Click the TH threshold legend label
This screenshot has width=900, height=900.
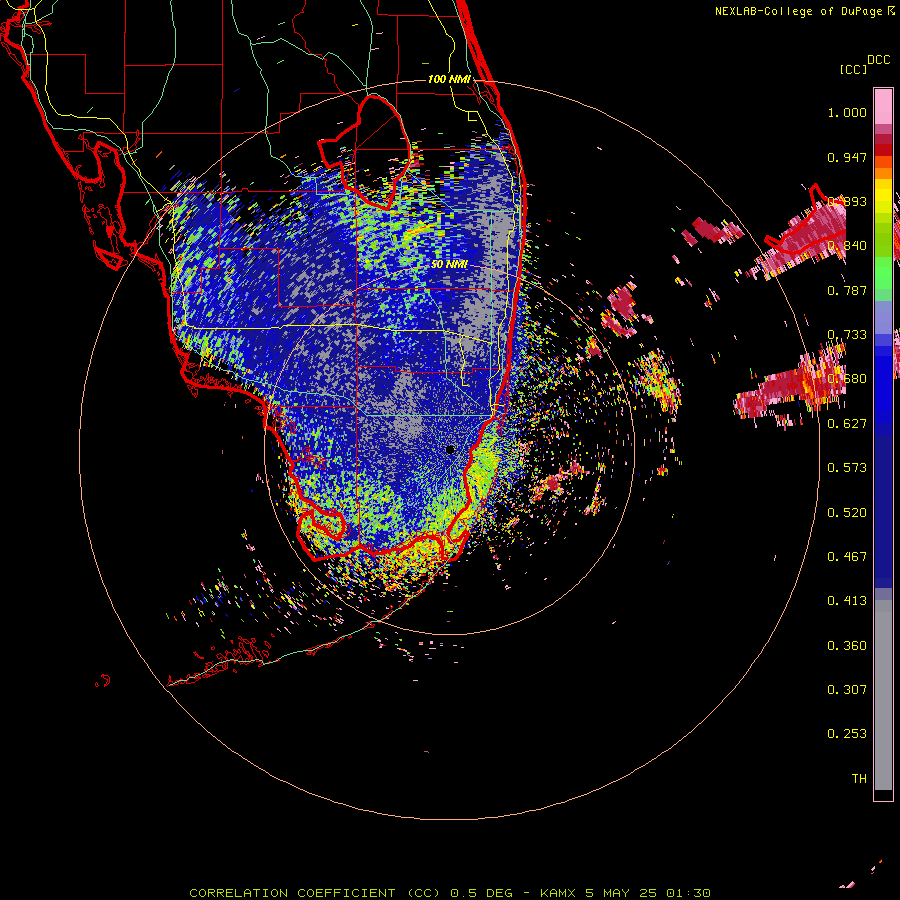(x=859, y=778)
